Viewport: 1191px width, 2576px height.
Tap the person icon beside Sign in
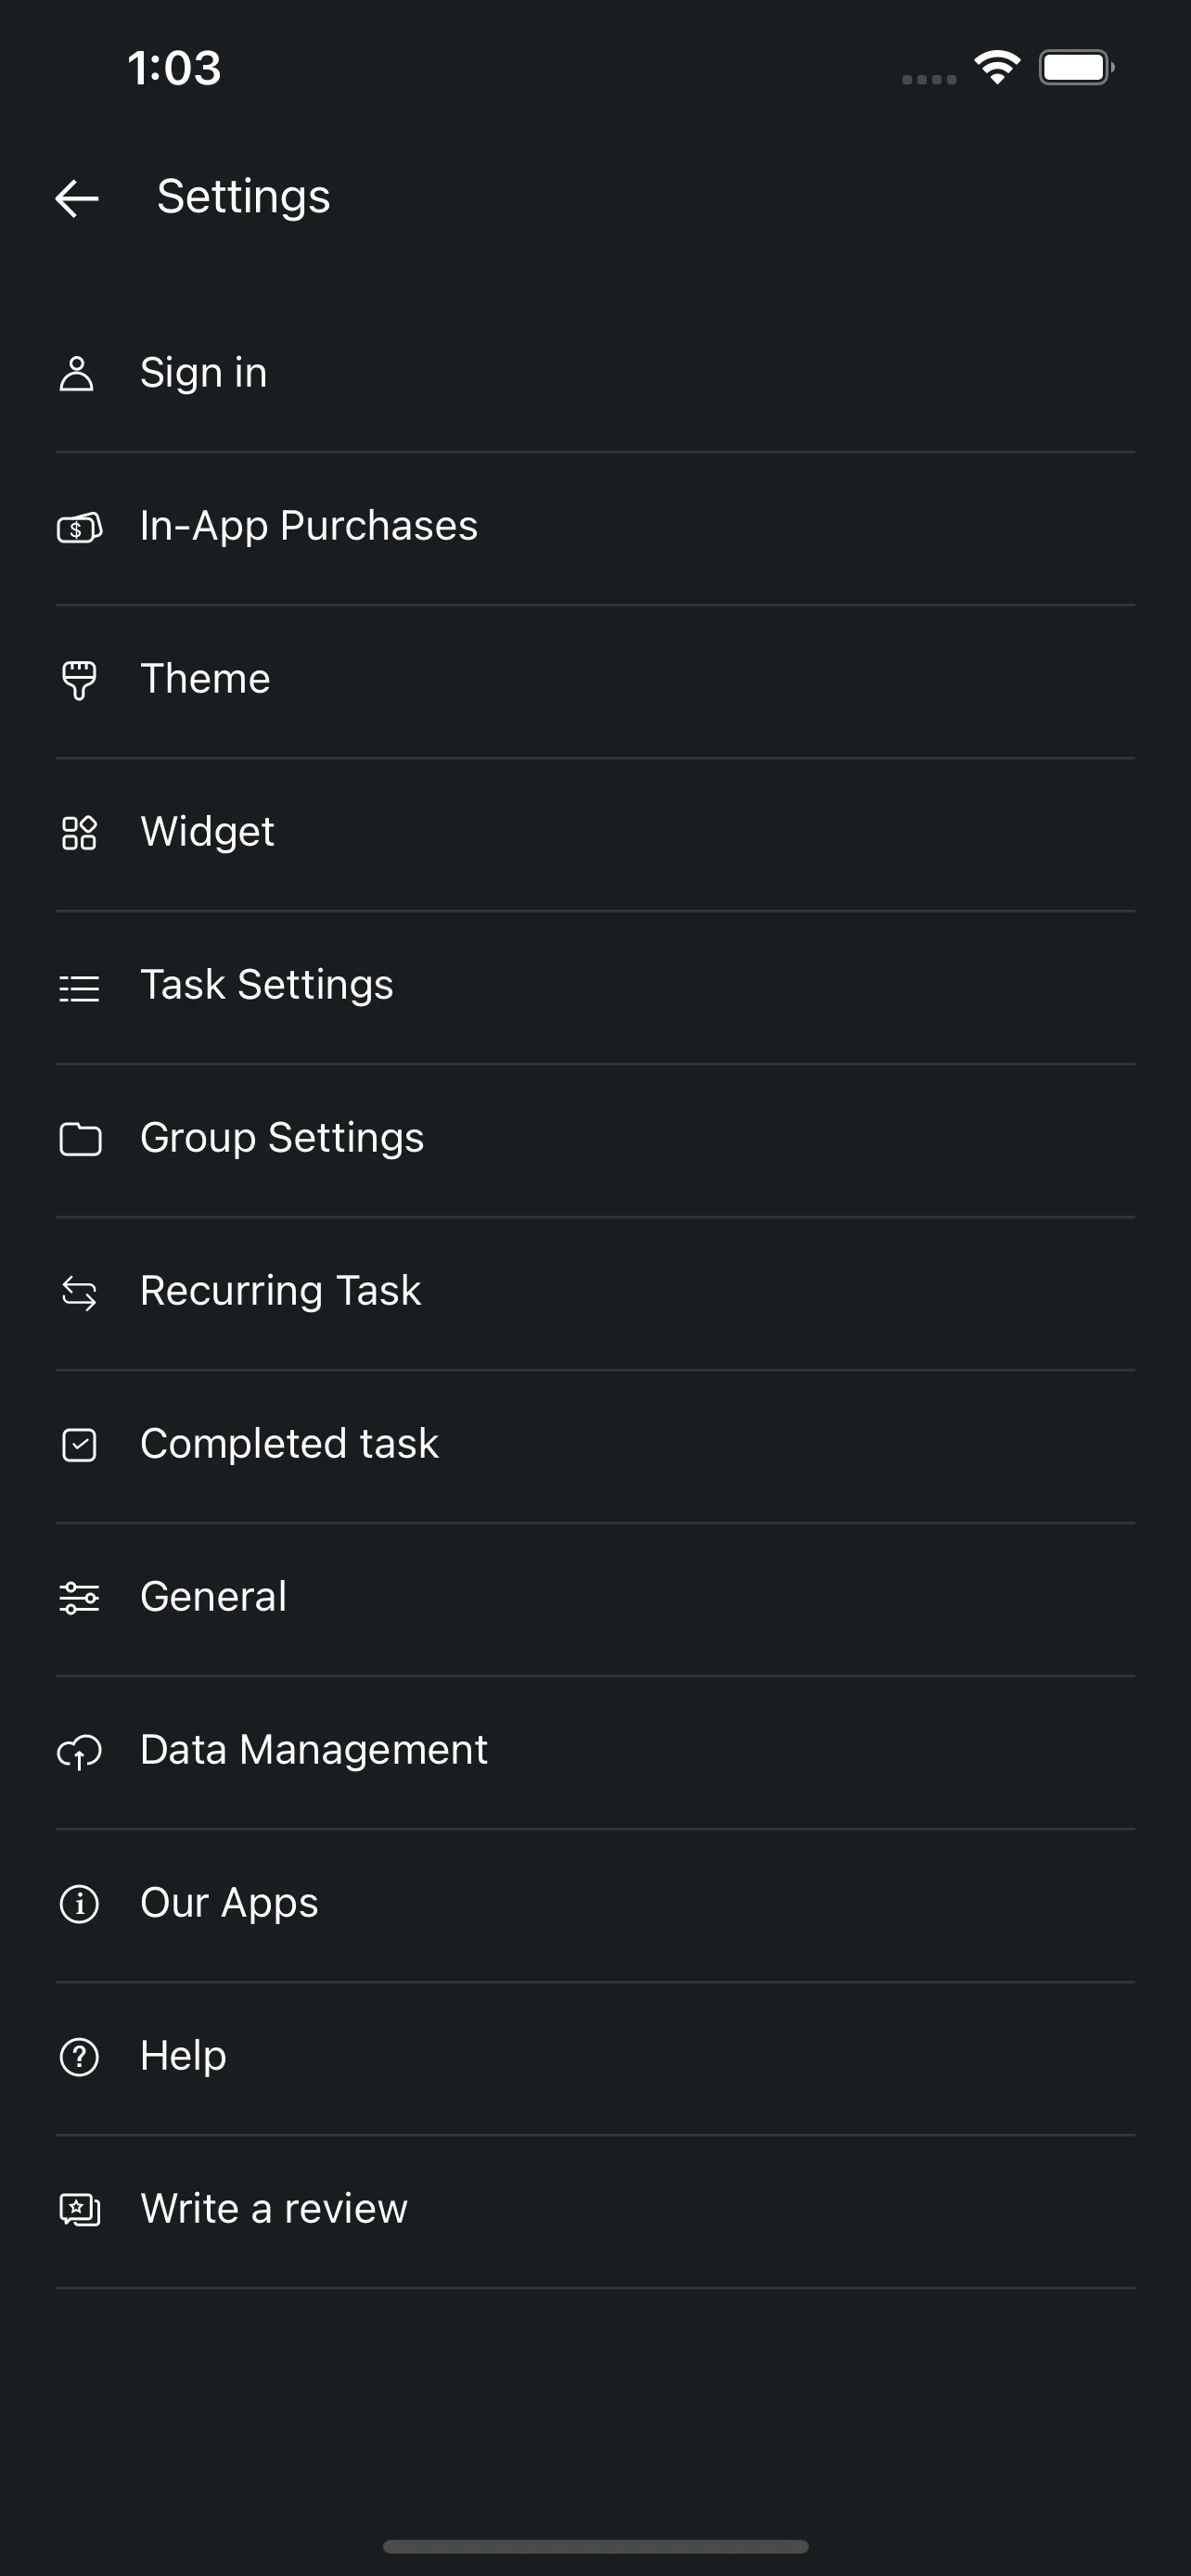point(77,373)
